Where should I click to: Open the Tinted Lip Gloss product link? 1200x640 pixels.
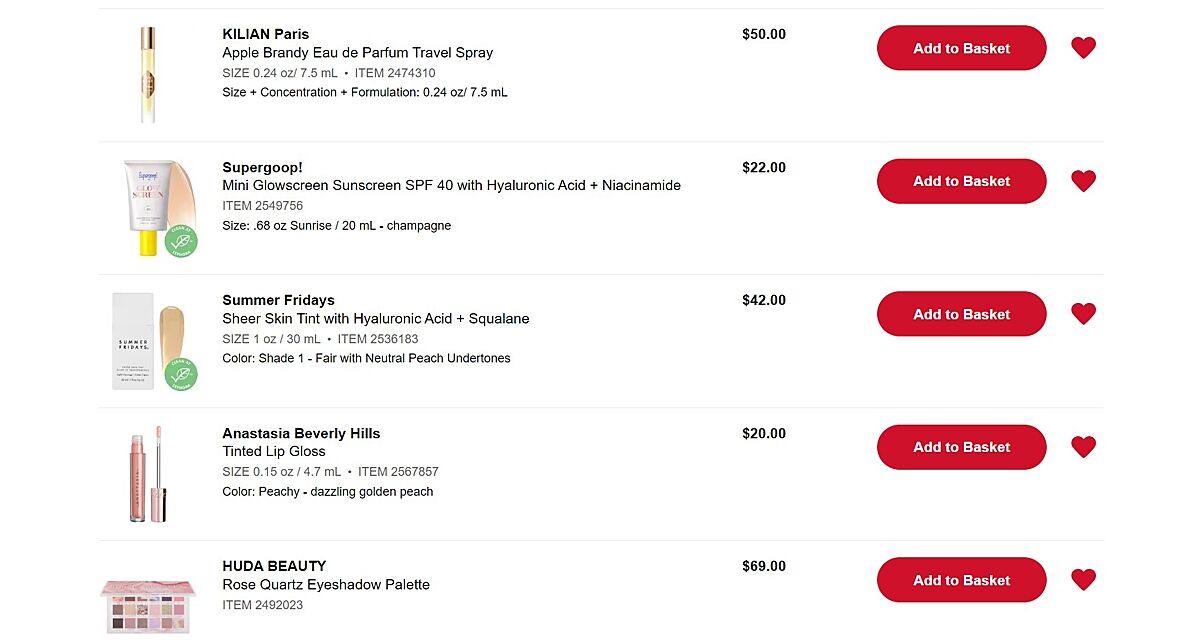pos(274,452)
